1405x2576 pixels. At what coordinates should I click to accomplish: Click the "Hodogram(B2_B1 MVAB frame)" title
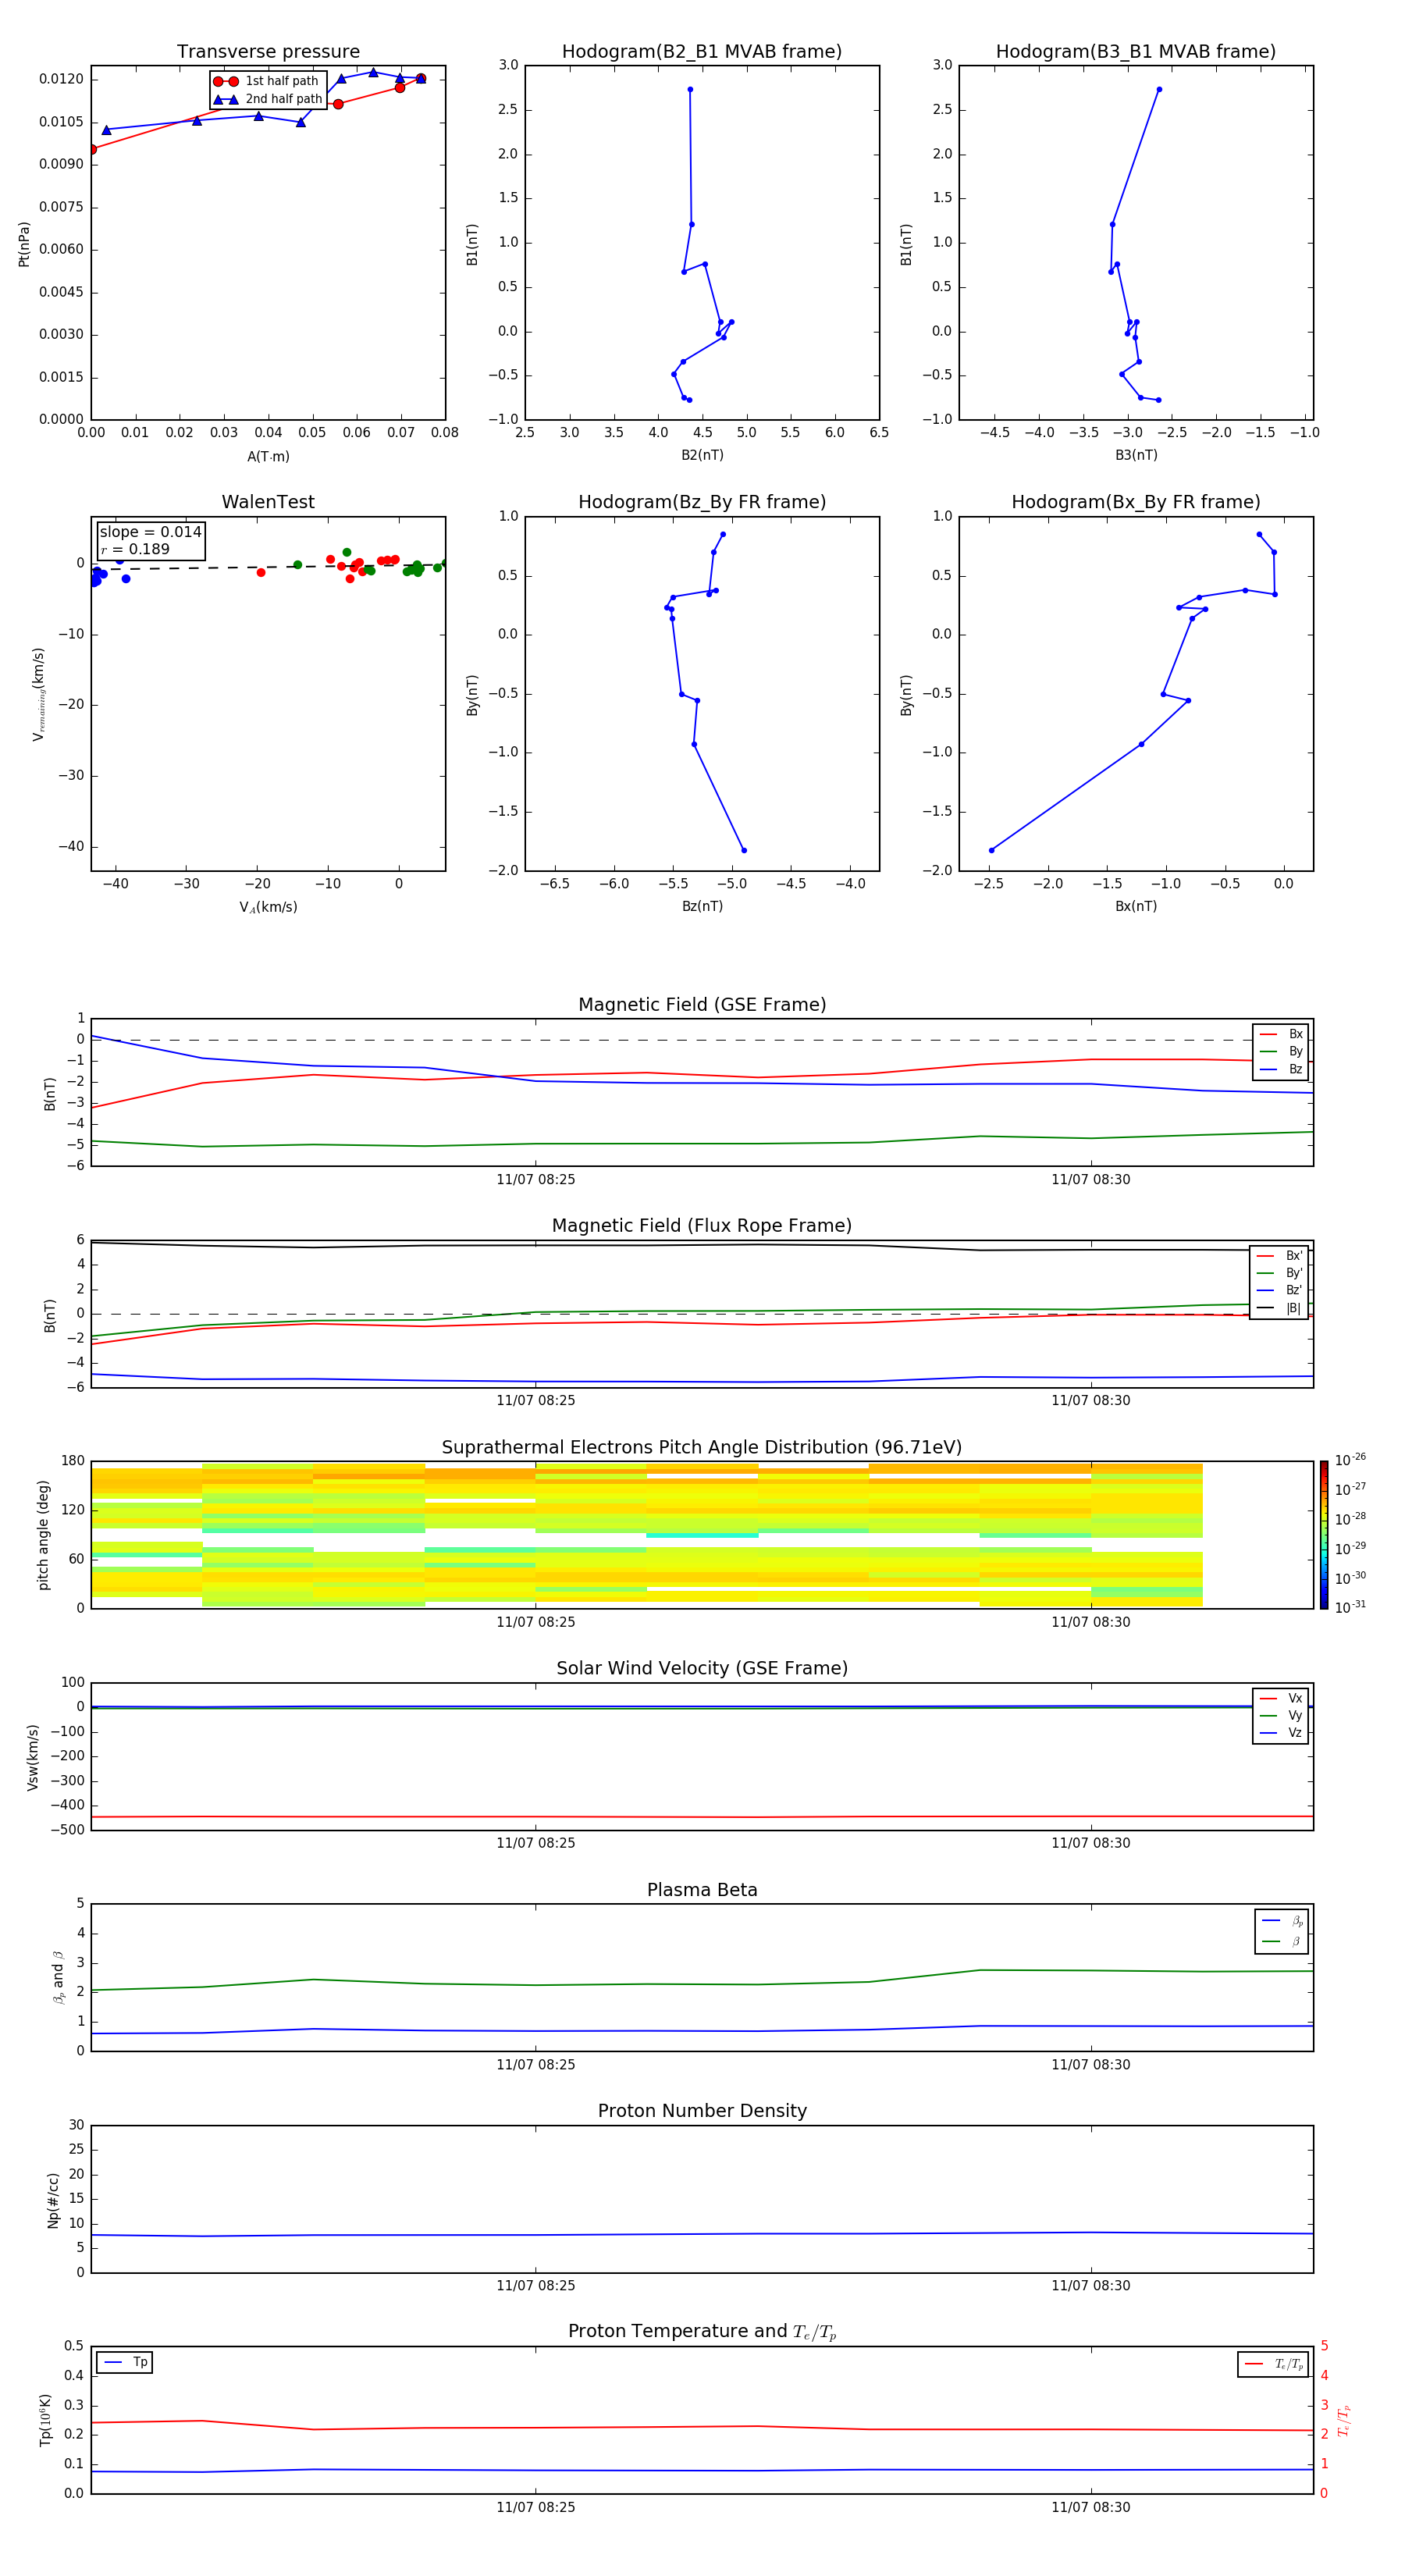coord(702,52)
